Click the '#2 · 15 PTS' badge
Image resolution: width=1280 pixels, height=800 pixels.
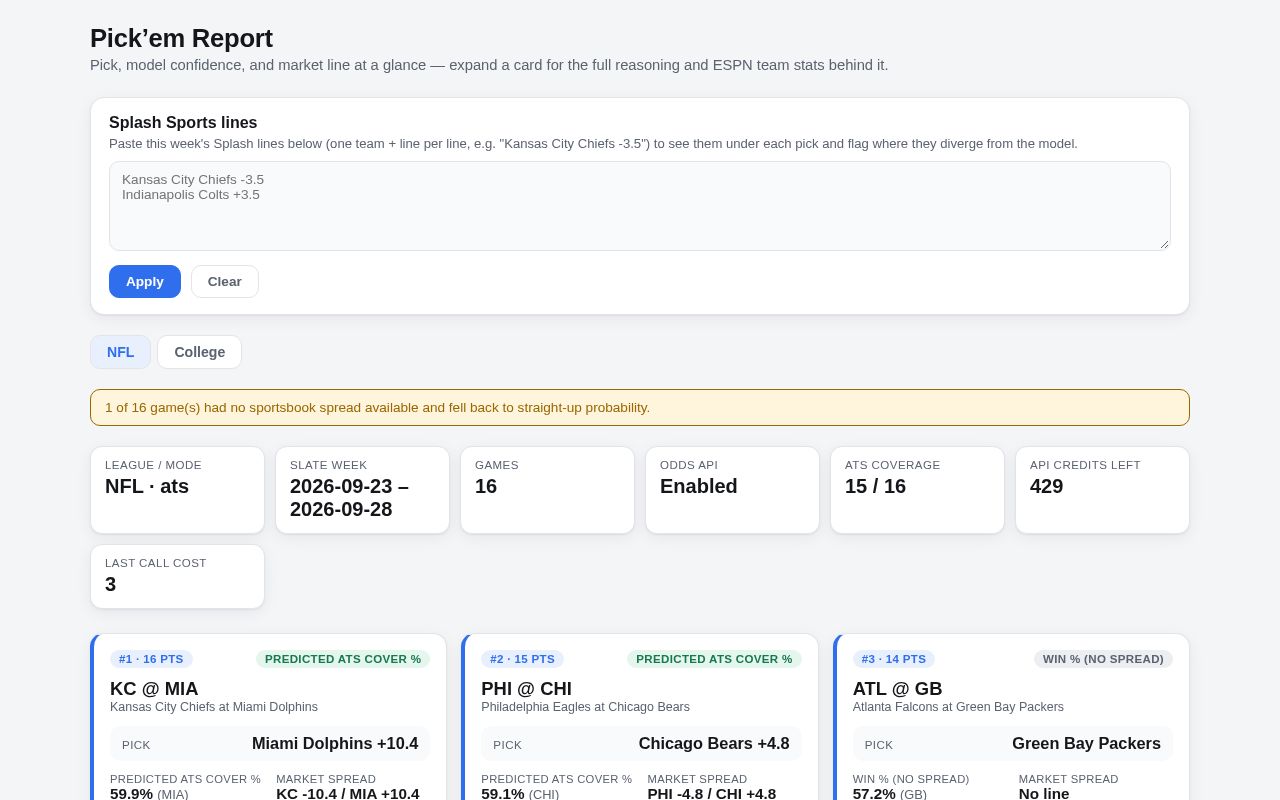coord(522,659)
